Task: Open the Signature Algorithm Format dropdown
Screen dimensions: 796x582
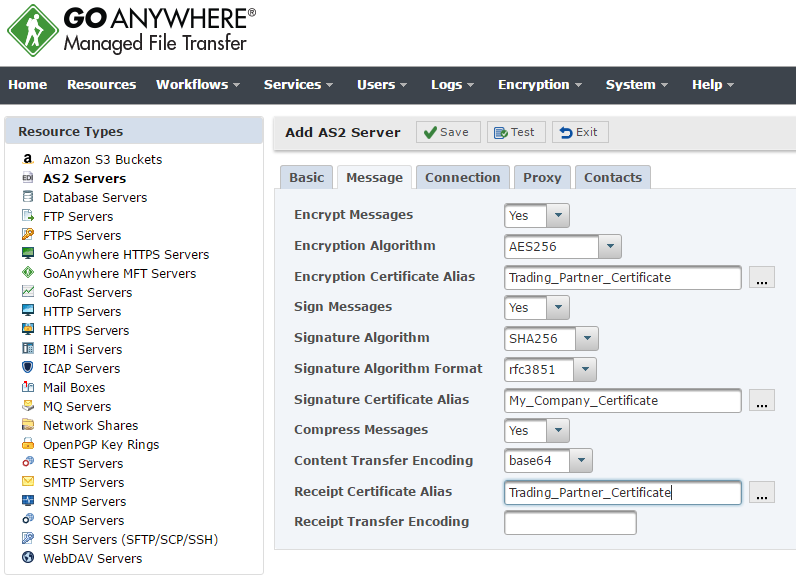Action: (585, 369)
